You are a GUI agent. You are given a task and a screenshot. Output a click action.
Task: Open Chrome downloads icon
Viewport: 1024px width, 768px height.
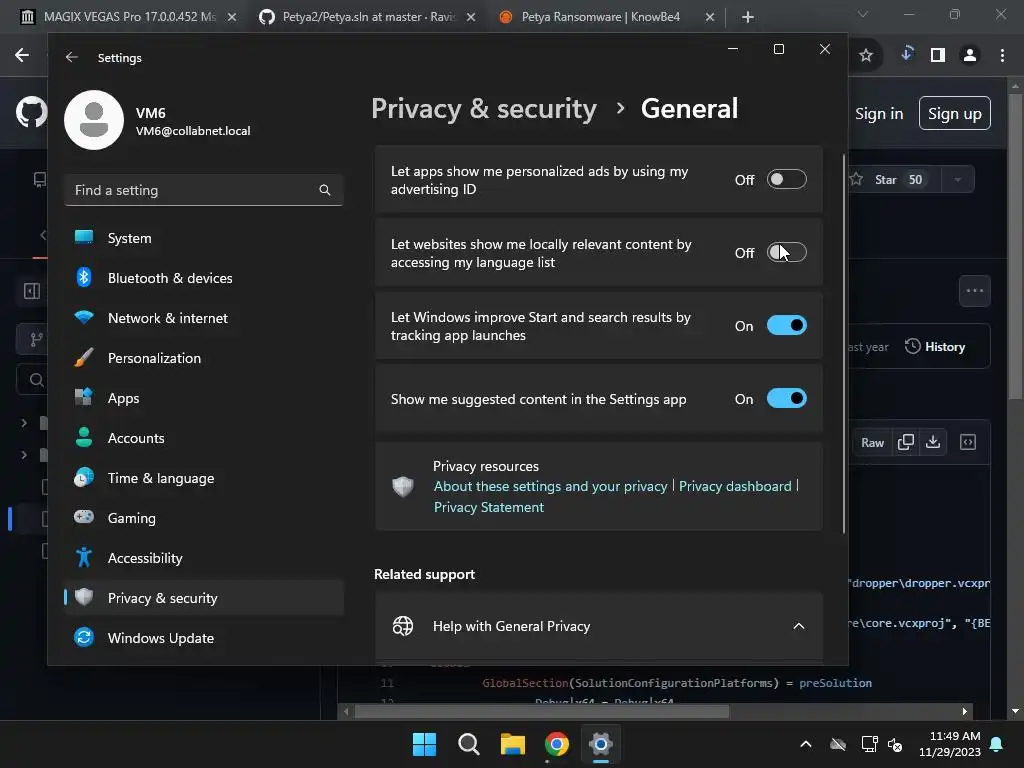pos(906,54)
